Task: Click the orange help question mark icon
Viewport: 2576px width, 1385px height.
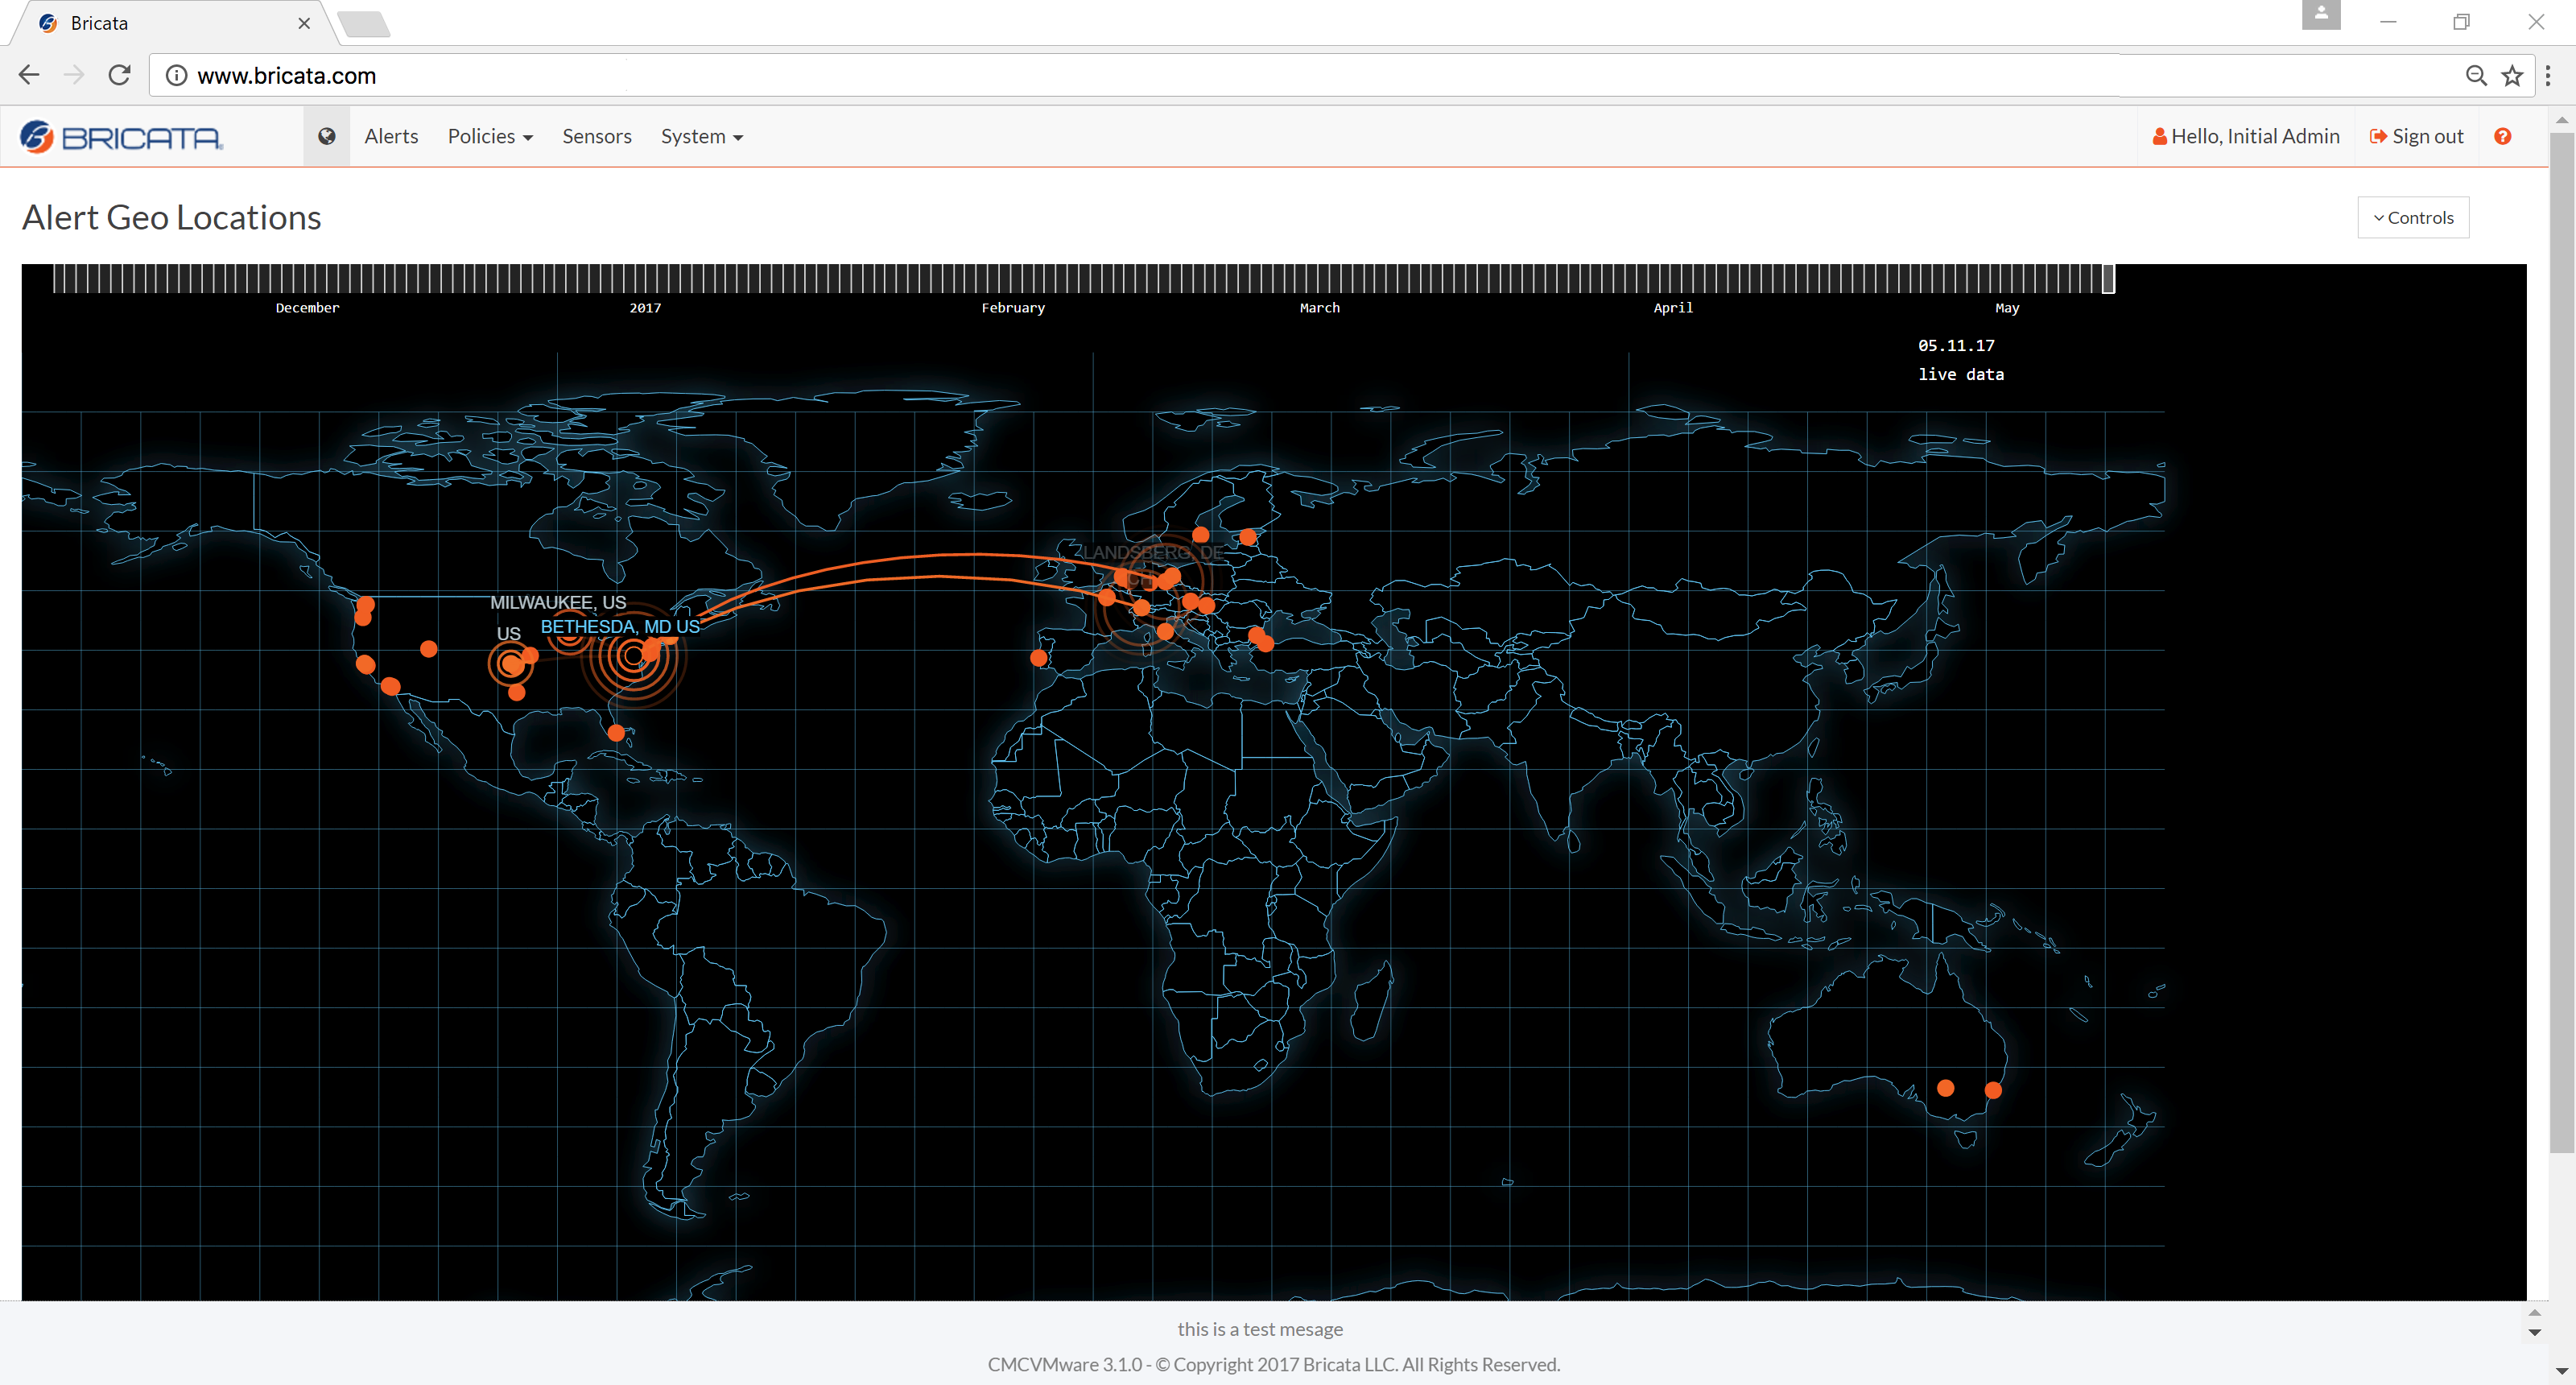Action: coord(2502,136)
